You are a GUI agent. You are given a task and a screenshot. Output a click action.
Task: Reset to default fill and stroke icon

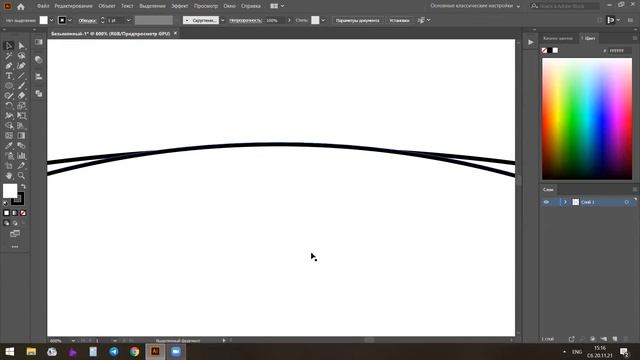5,203
